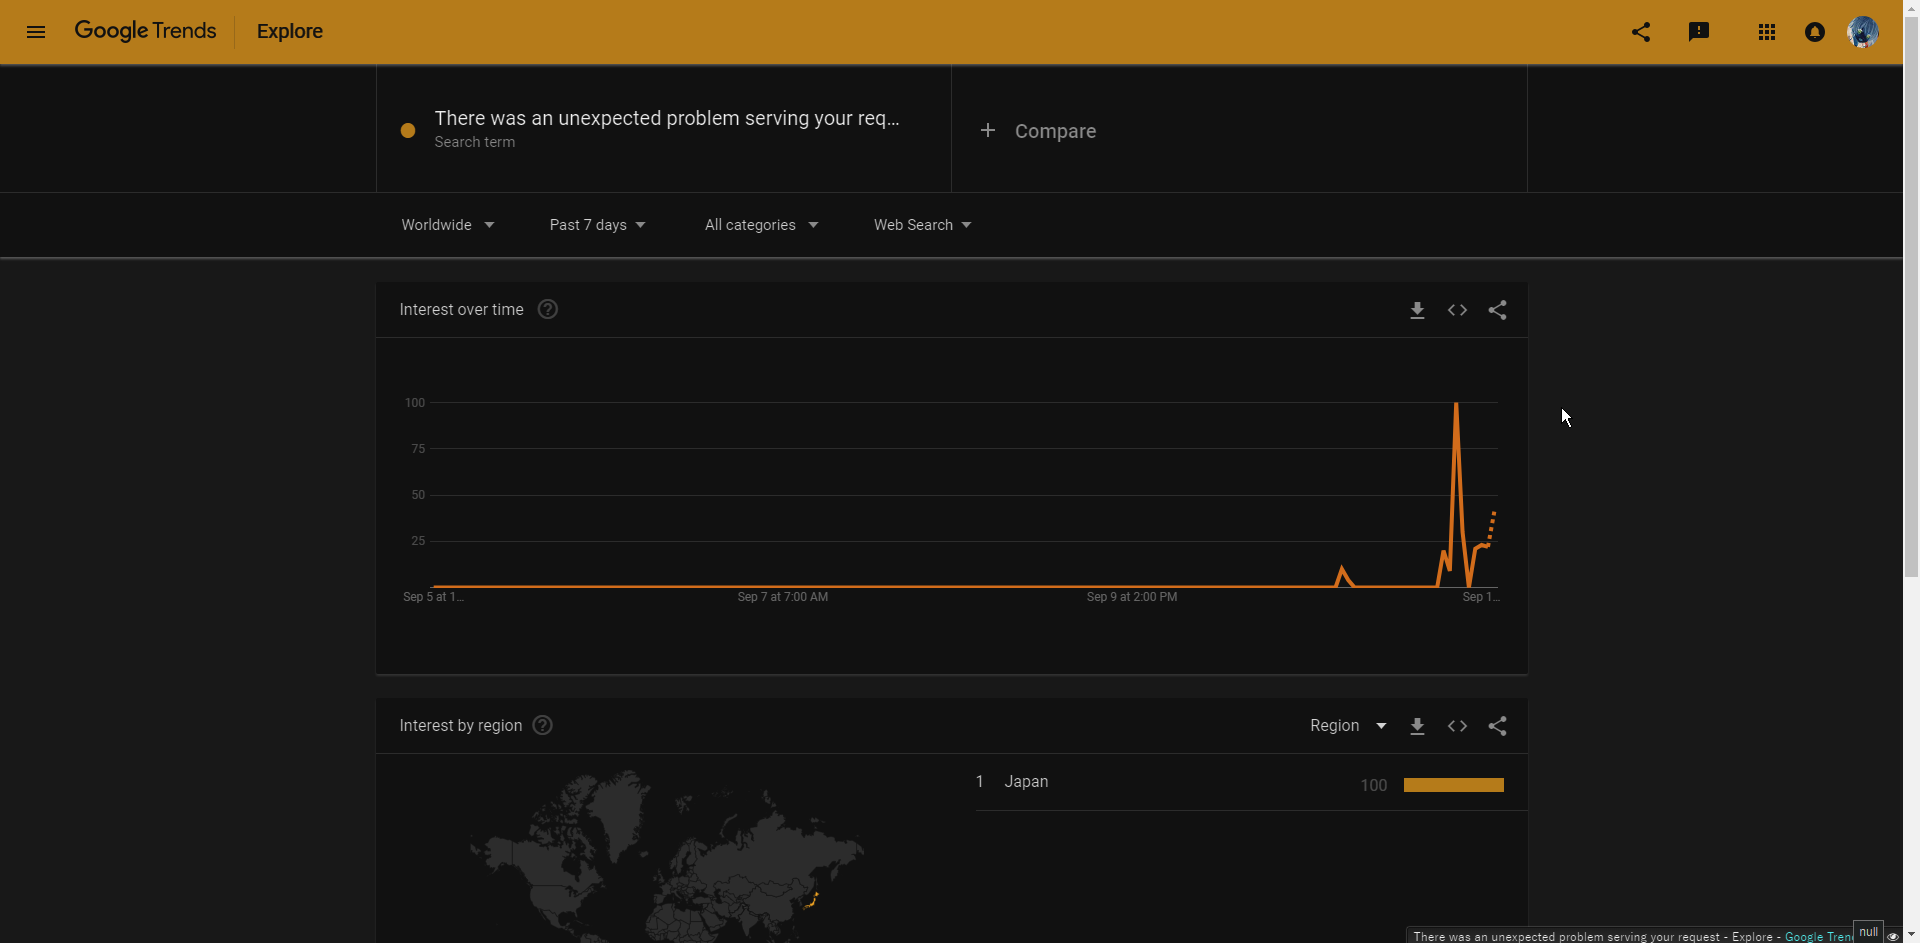This screenshot has height=943, width=1920.
Task: Select Japan in the region list
Action: click(1026, 782)
